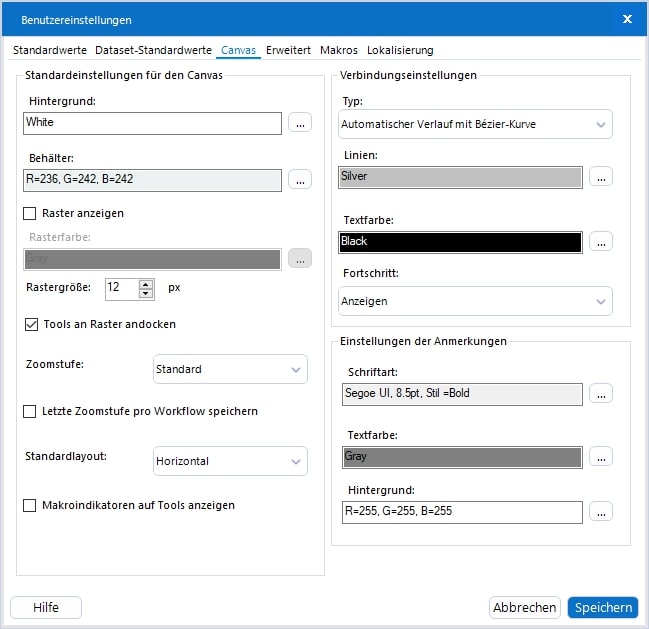Open color picker for annotation Hintergrund
The height and width of the screenshot is (629, 649).
(x=600, y=512)
